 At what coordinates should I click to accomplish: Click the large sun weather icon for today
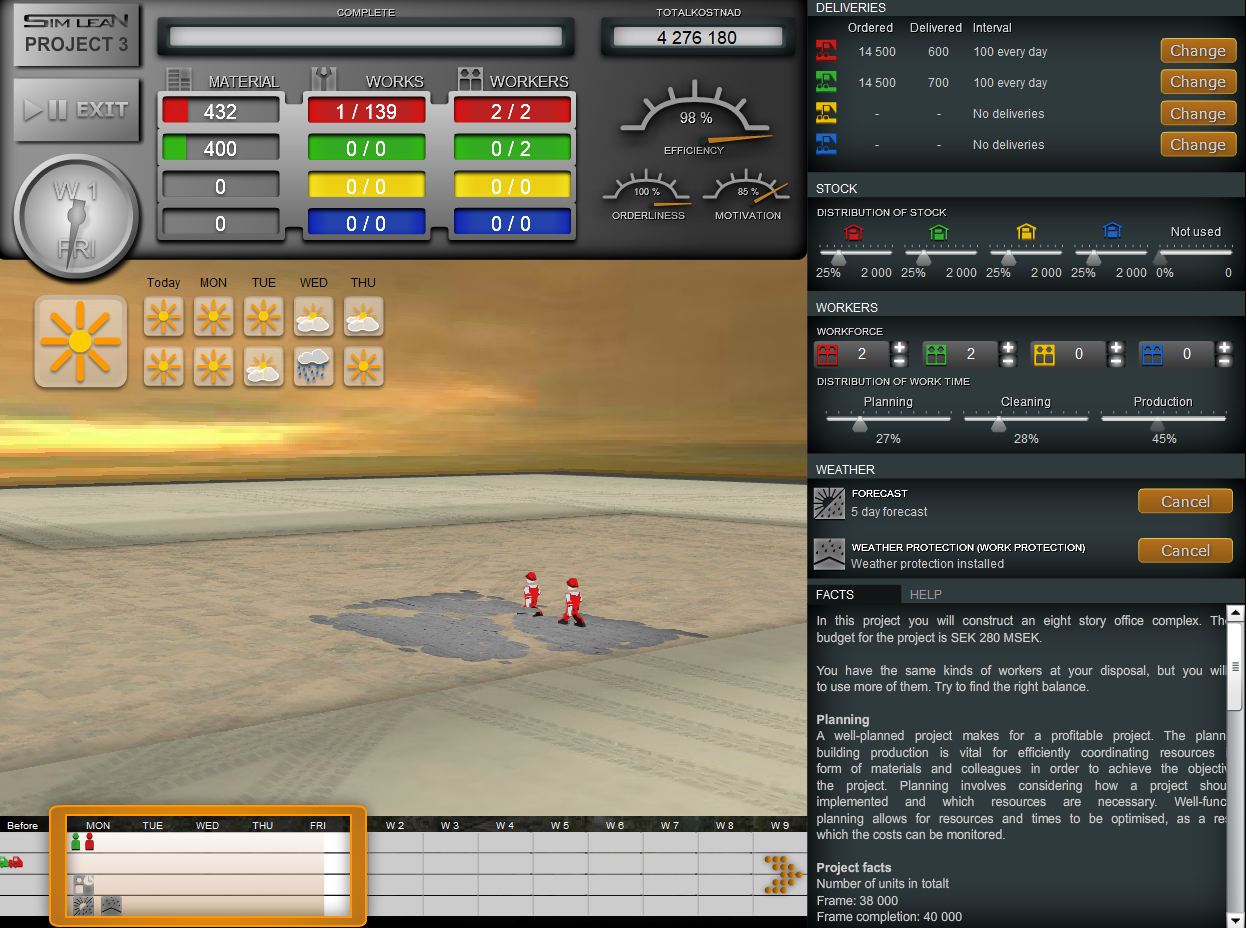(x=81, y=342)
